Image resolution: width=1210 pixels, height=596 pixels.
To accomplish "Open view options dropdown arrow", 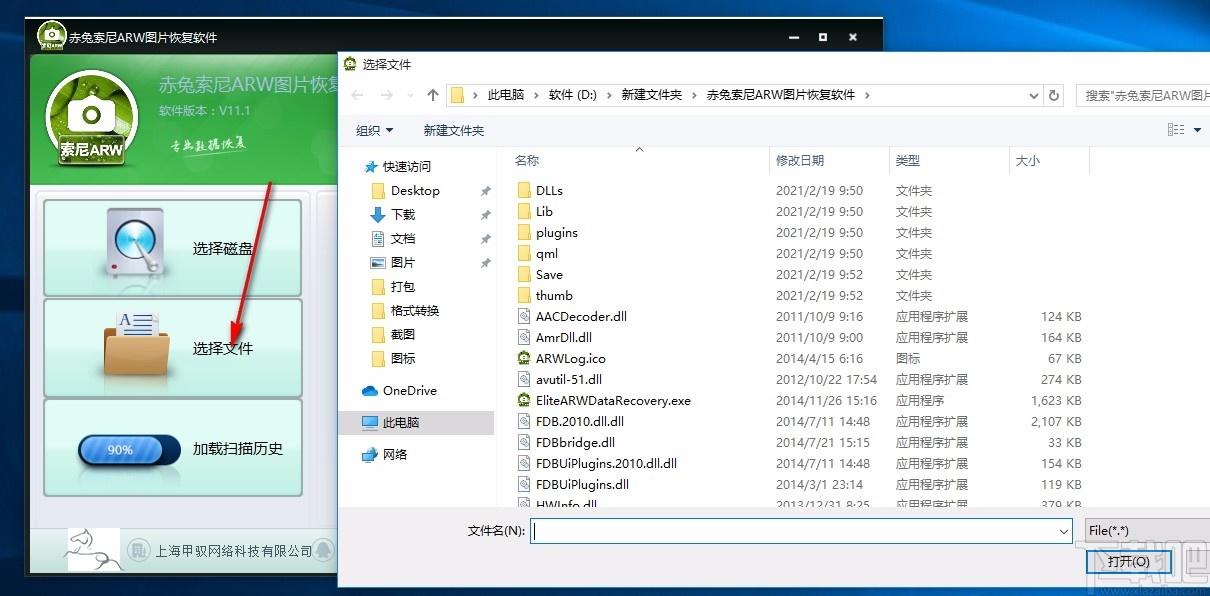I will point(1198,130).
